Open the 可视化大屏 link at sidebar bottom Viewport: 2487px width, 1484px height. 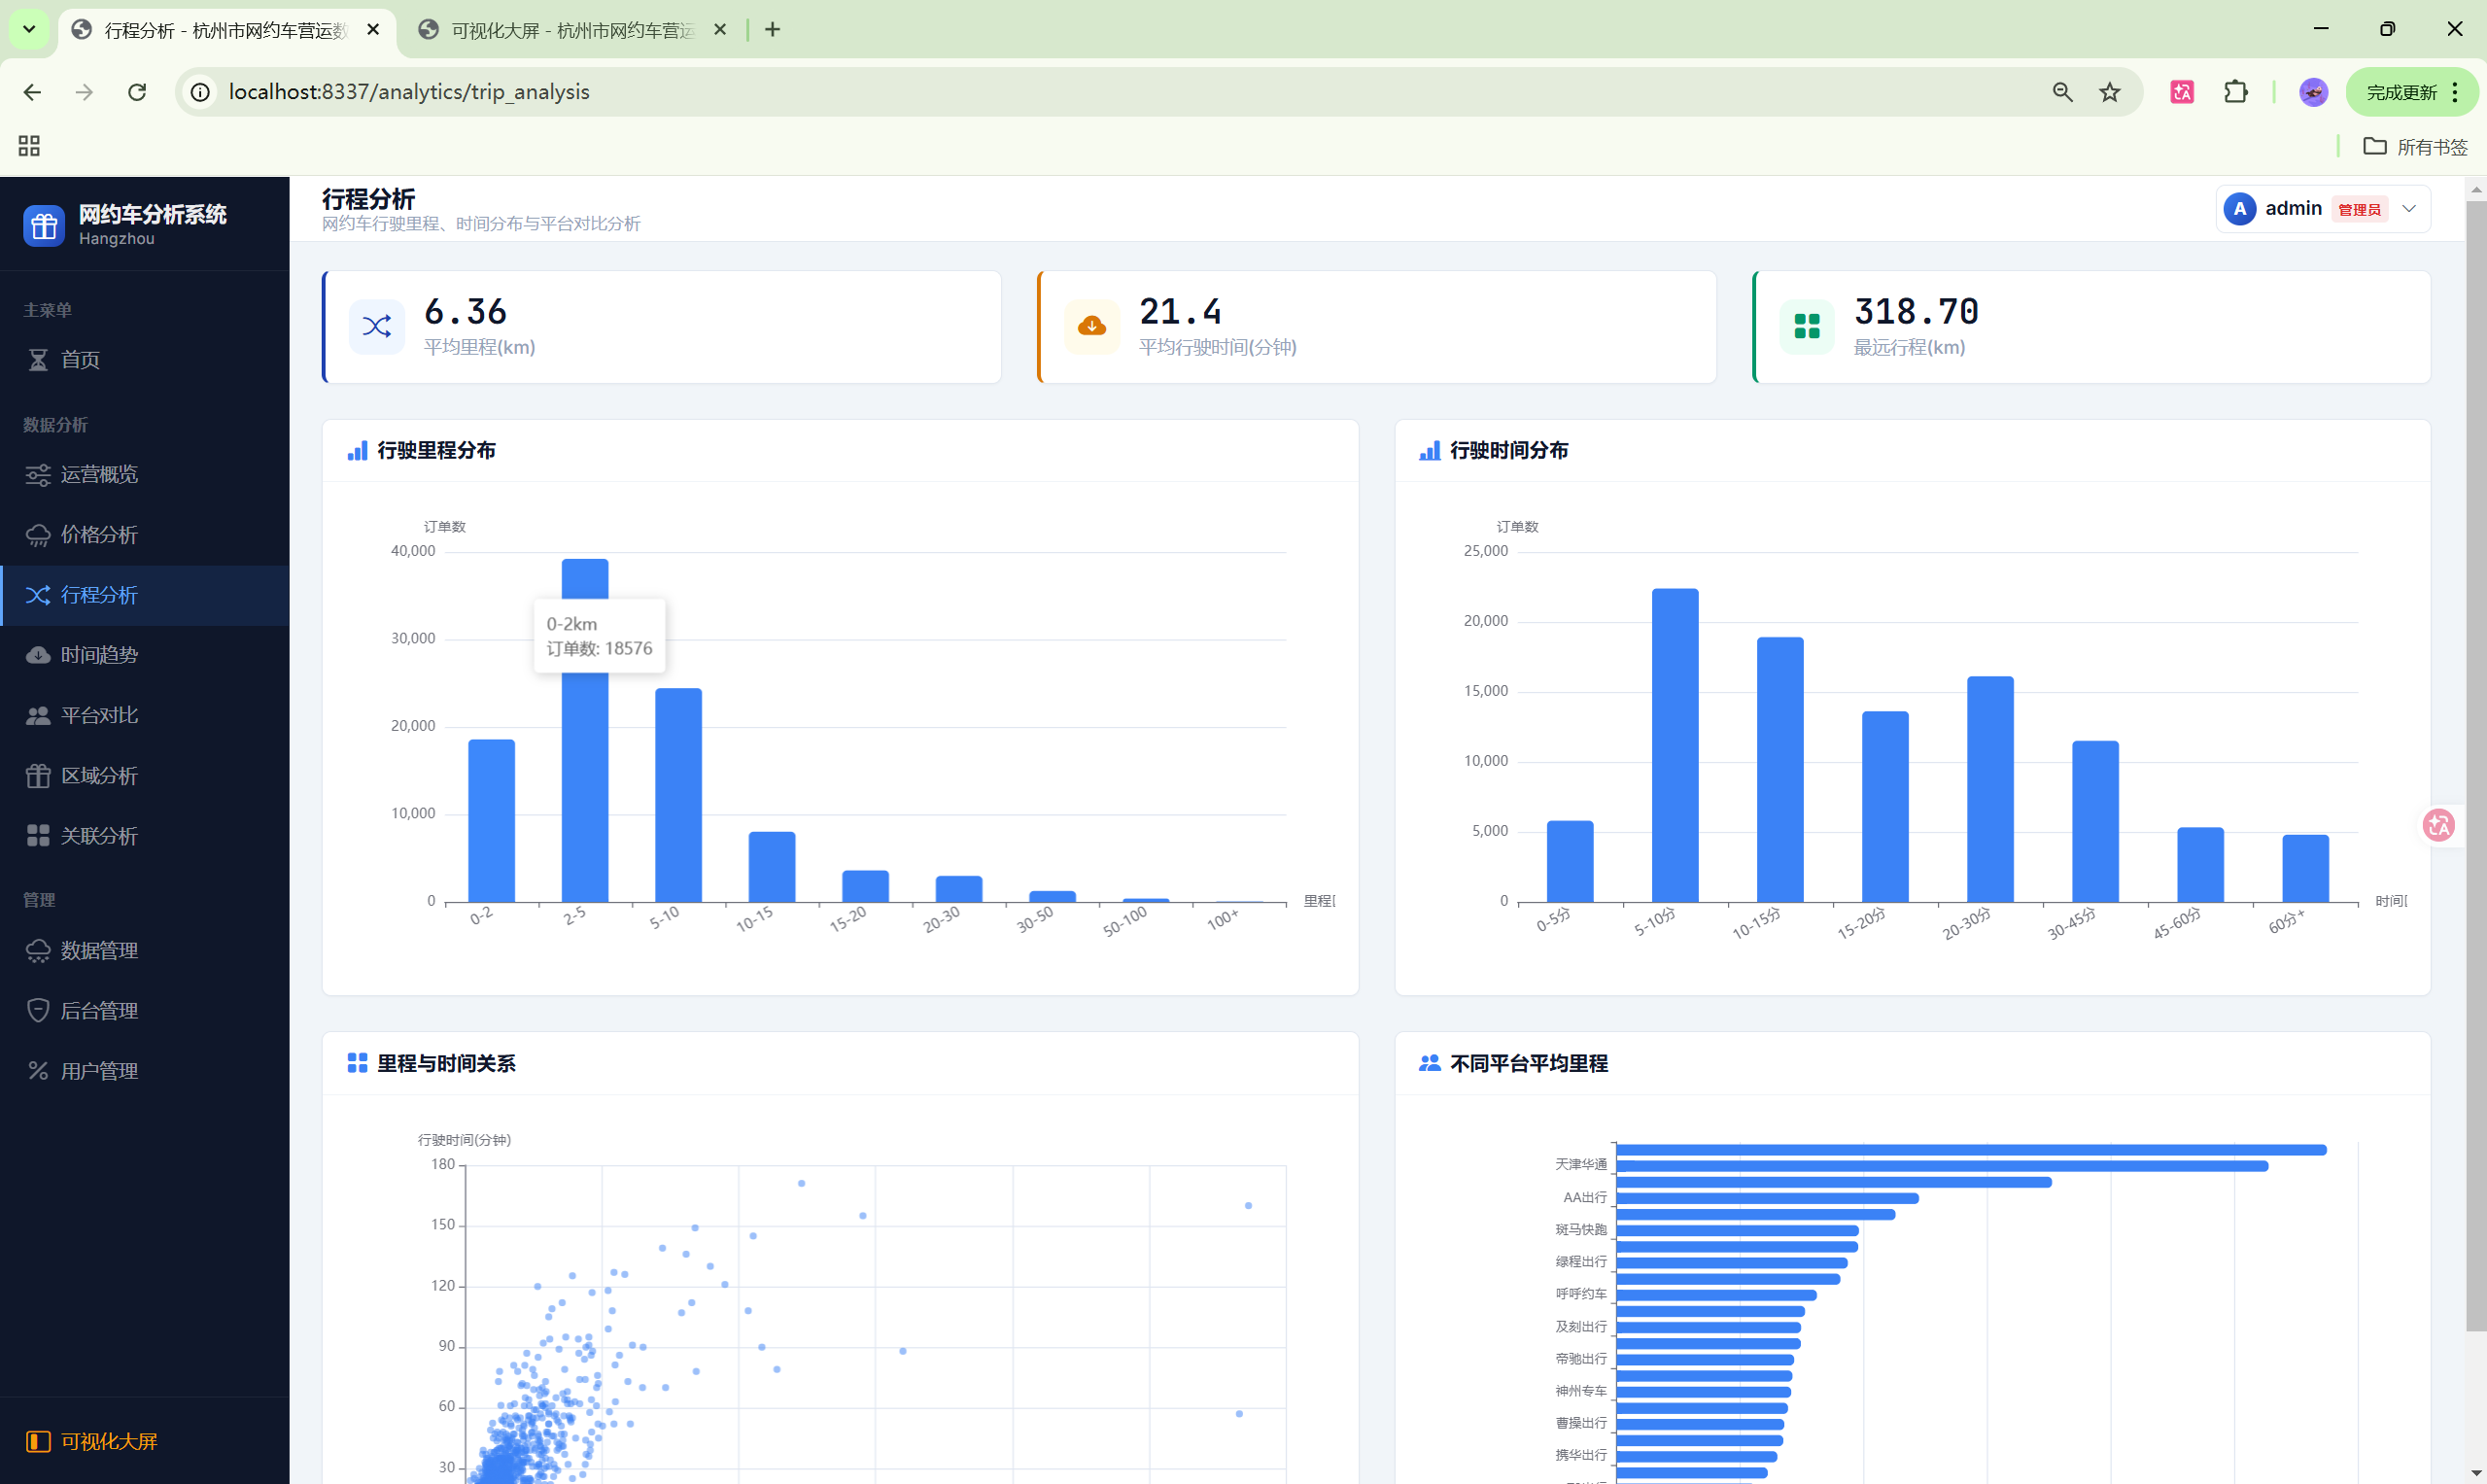pos(108,1441)
